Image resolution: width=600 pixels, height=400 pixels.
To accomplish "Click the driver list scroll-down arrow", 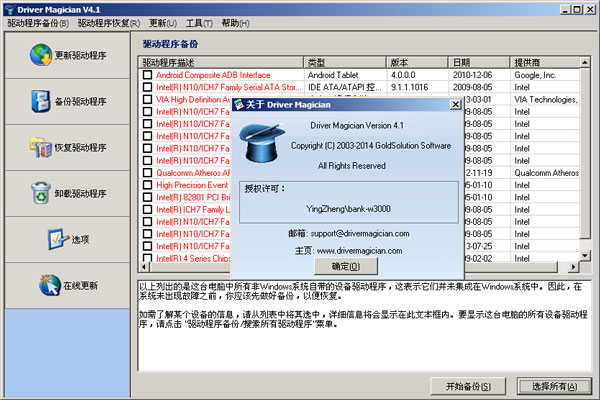I will tap(585, 256).
